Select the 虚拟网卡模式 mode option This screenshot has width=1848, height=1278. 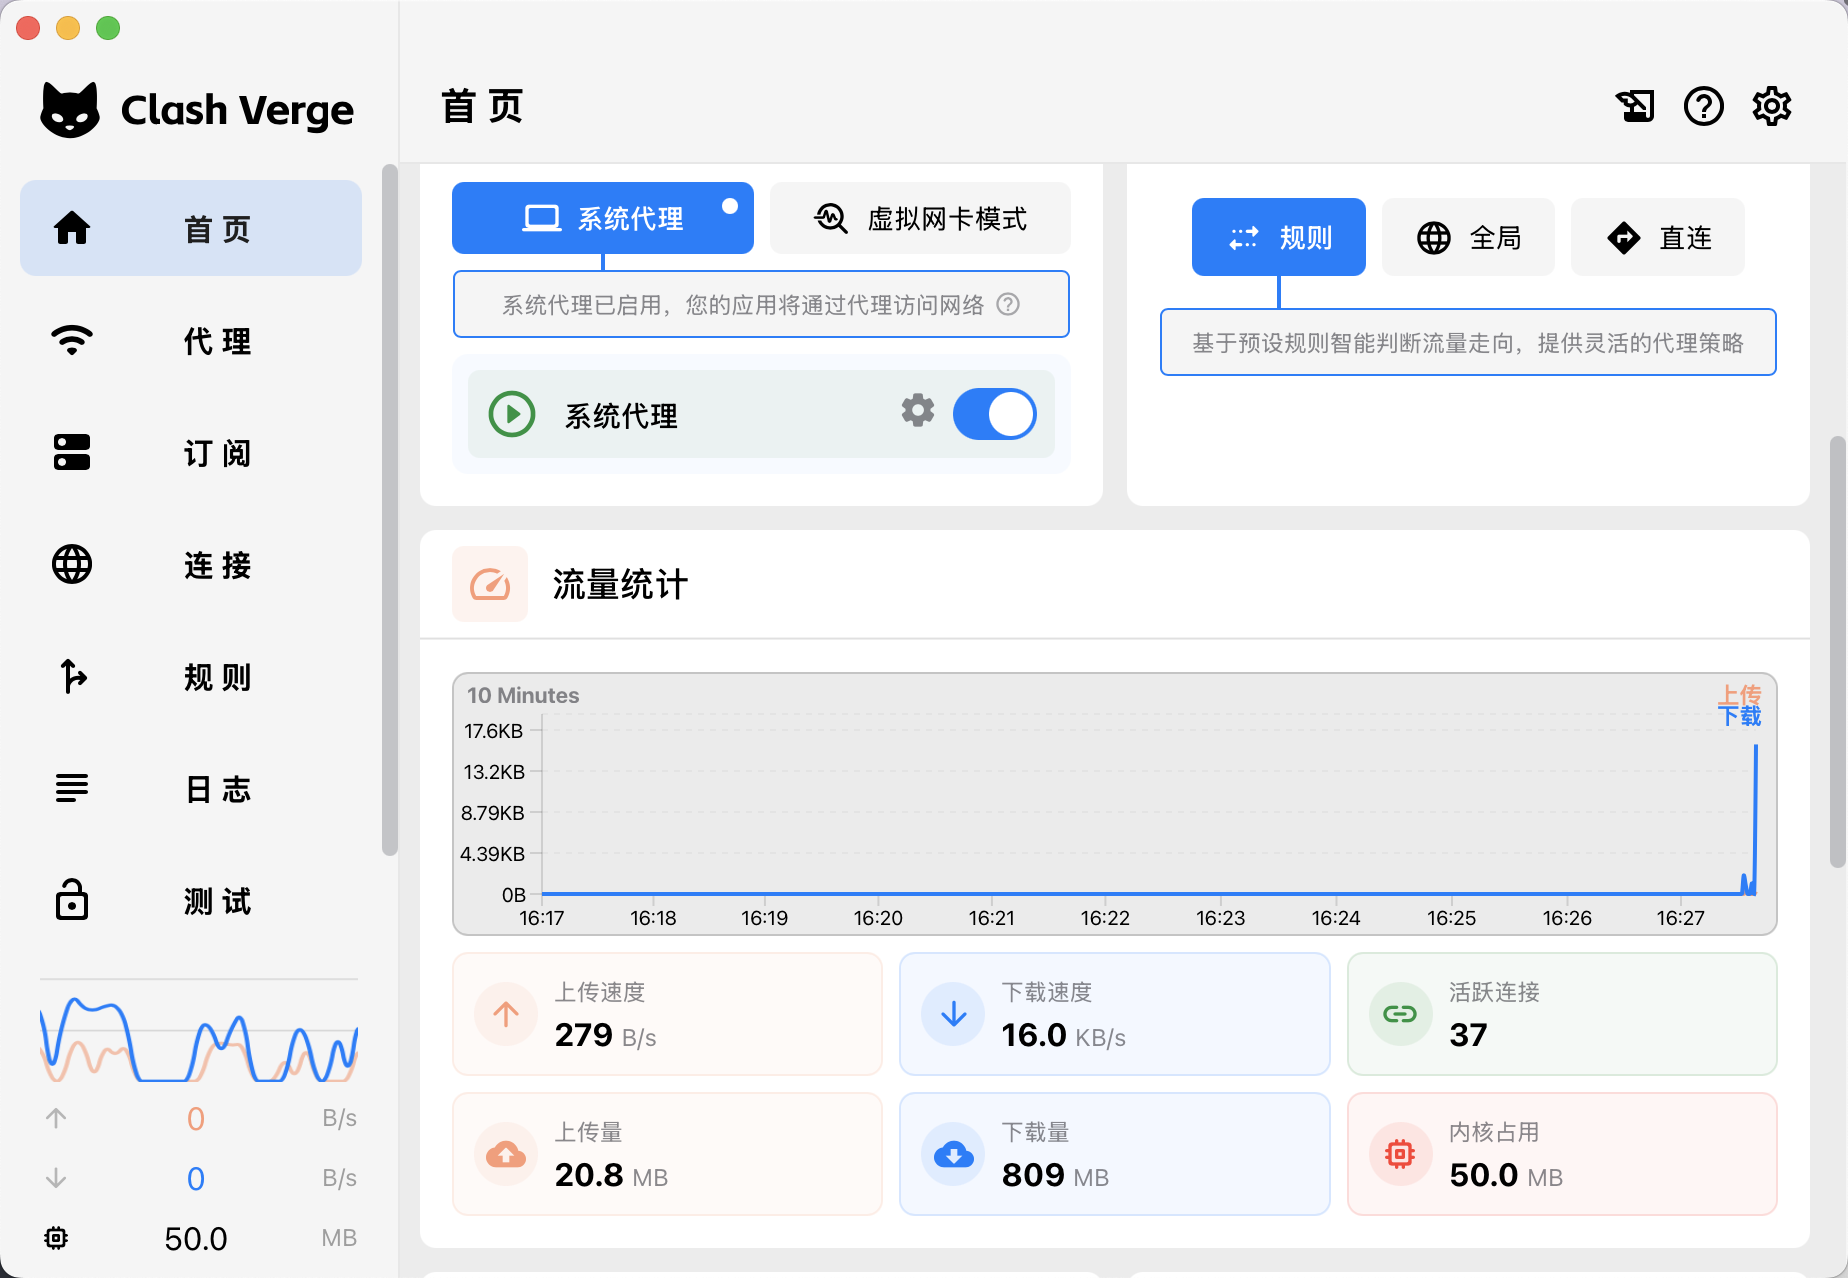[919, 217]
